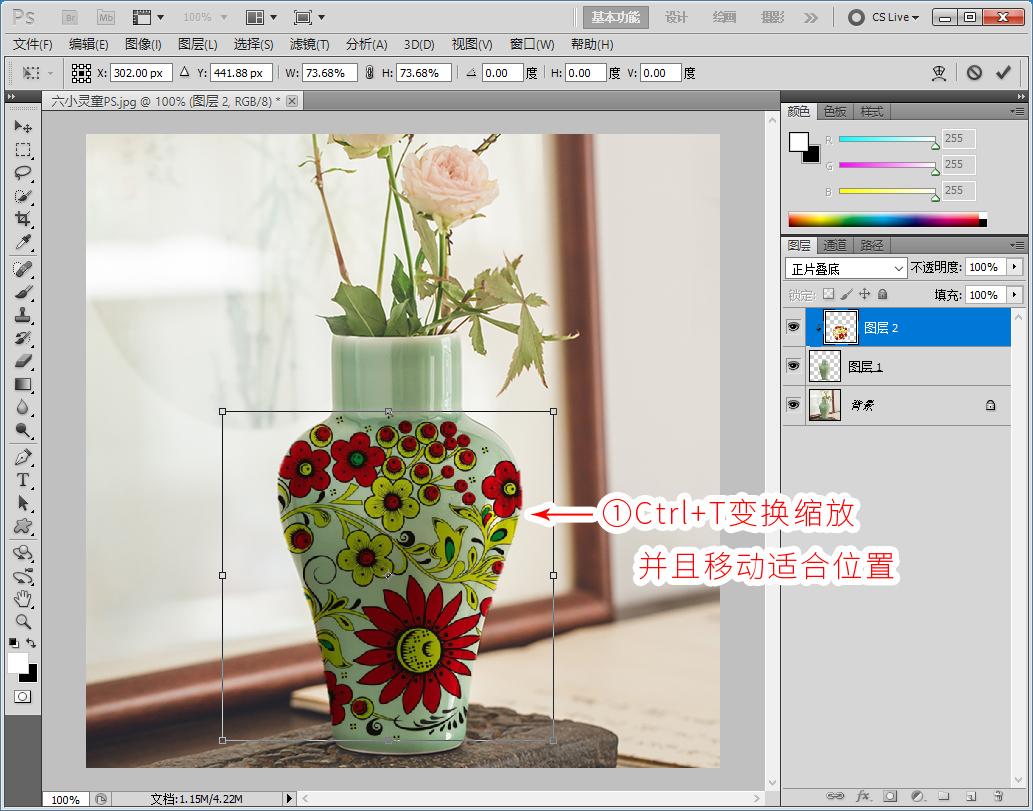Switch to the 通道 tab
This screenshot has width=1033, height=811.
click(835, 245)
